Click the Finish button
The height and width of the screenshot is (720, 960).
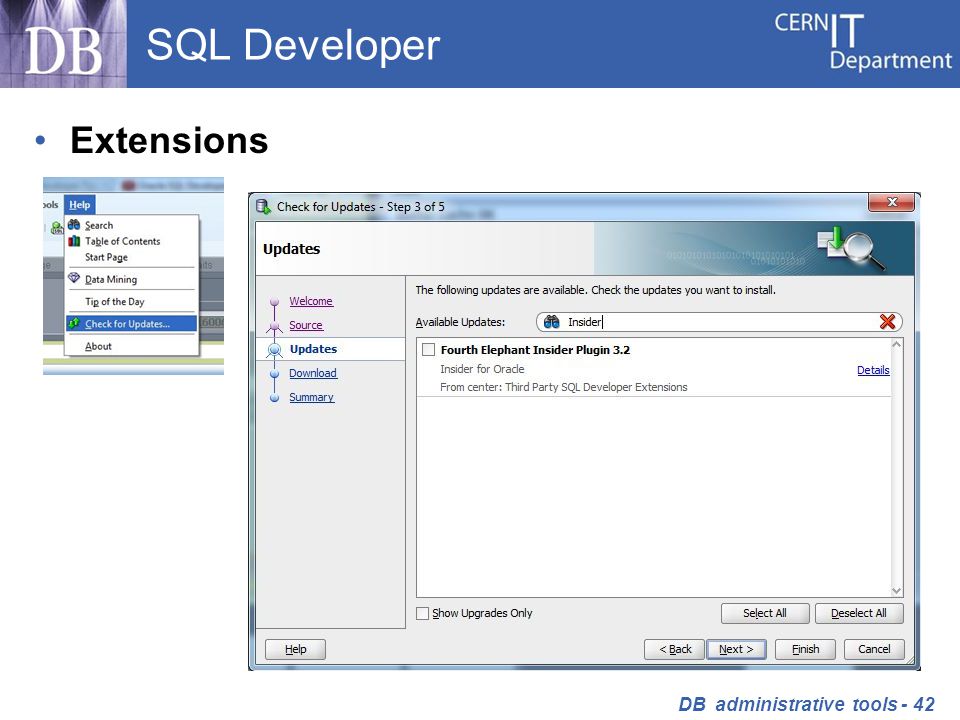[x=805, y=649]
